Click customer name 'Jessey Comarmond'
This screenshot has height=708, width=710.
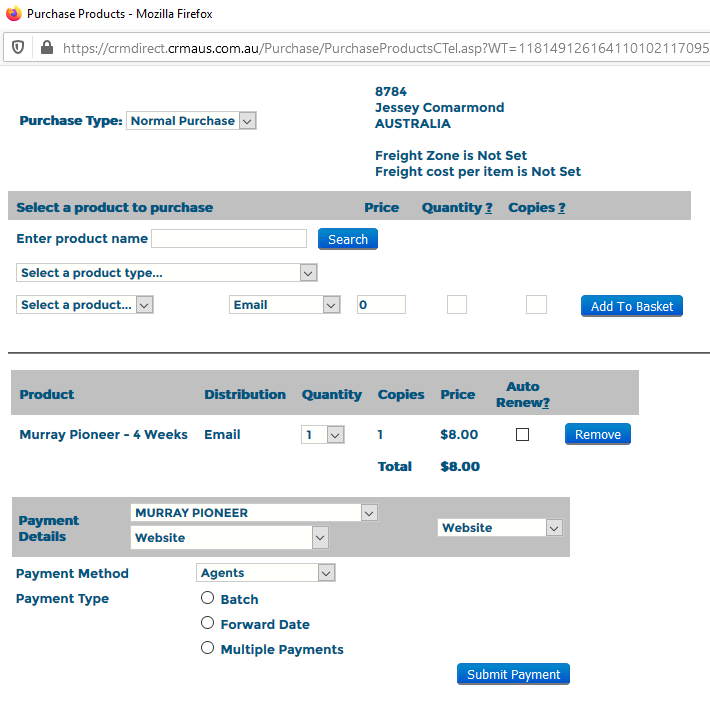pyautogui.click(x=439, y=108)
